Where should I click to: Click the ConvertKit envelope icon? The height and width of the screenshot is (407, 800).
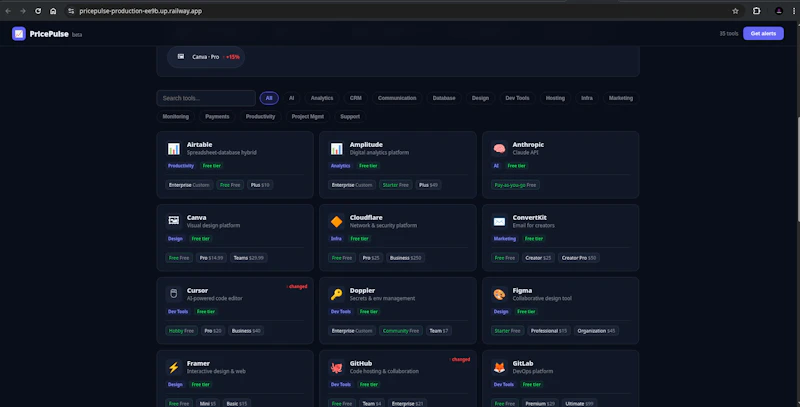499,221
